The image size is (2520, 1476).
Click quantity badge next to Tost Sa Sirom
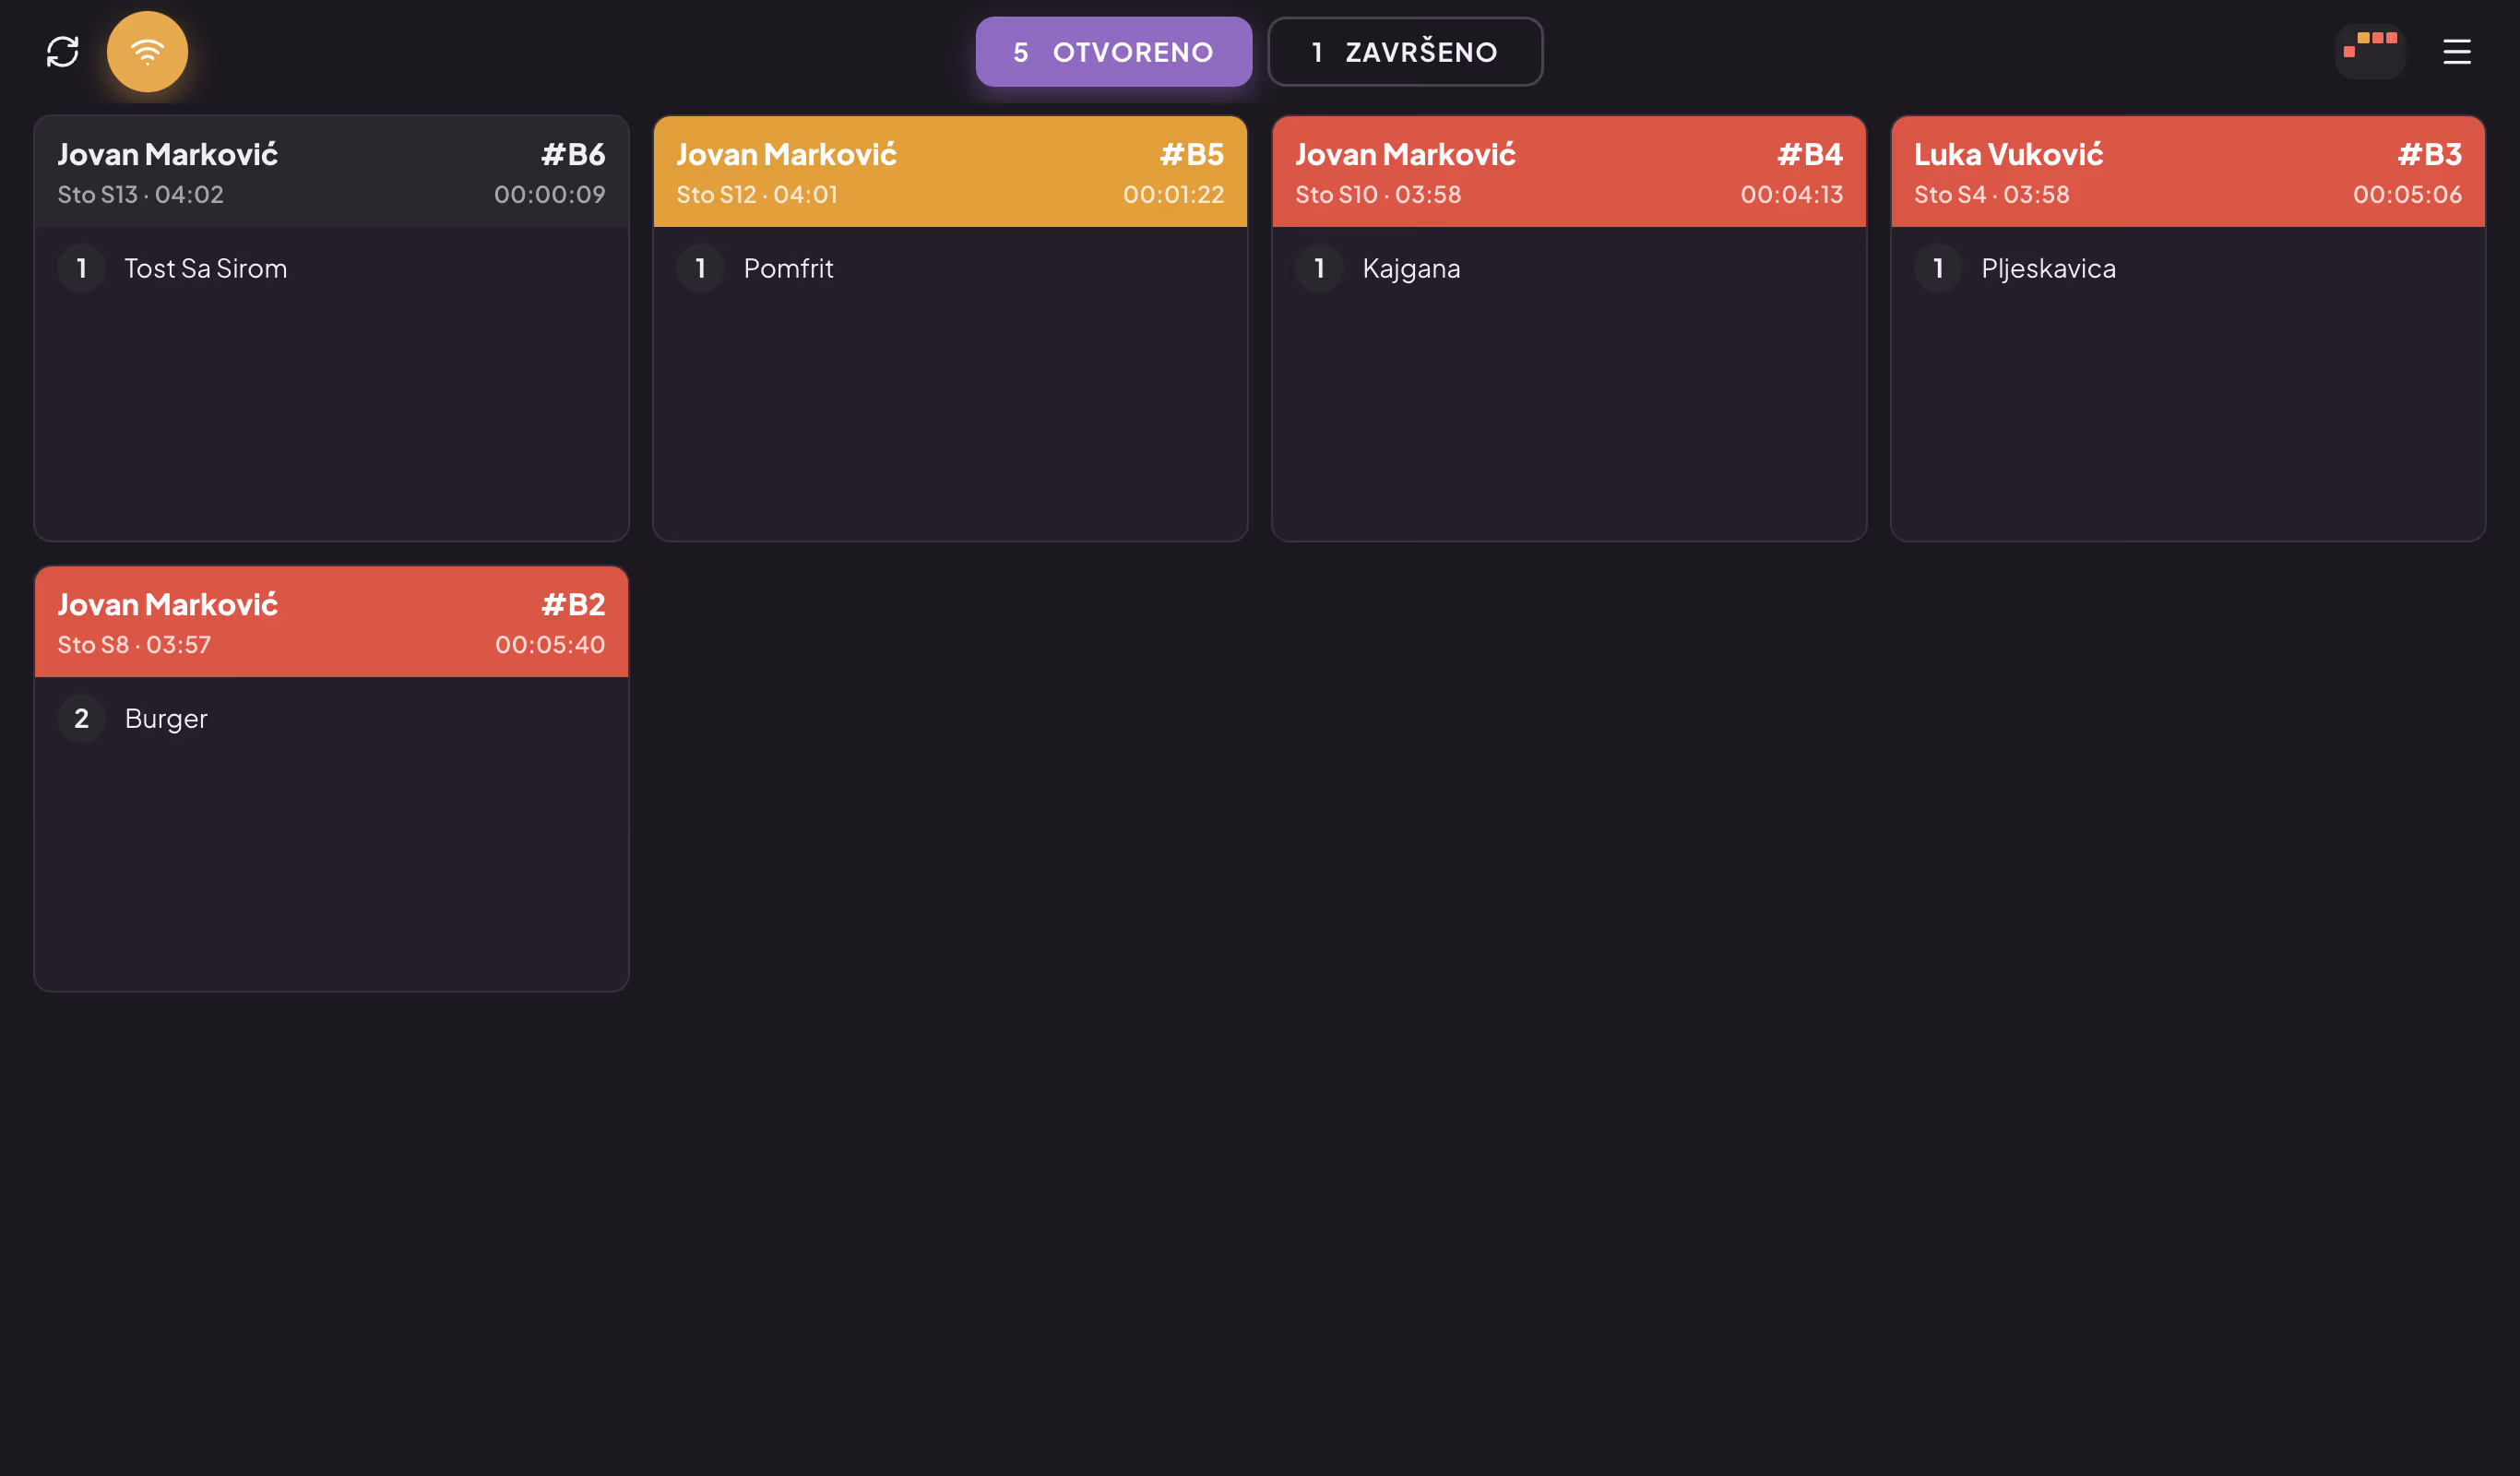pos(81,268)
